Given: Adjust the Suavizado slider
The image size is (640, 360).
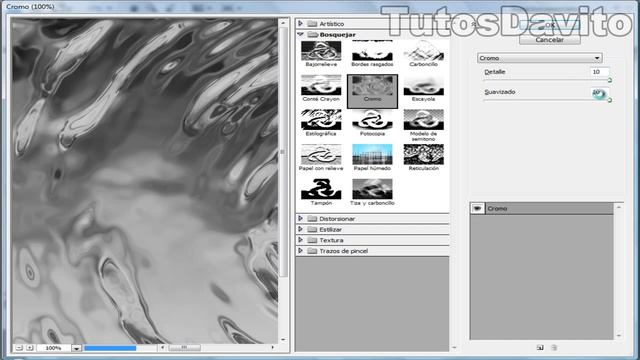Looking at the screenshot, I should pos(610,100).
